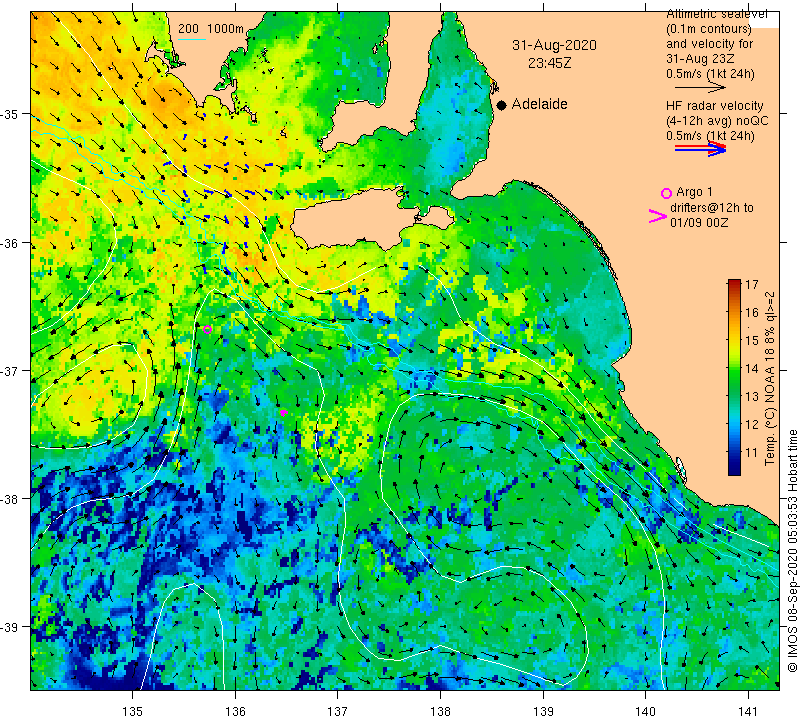This screenshot has height=720, width=800.
Task: Click the '12' colour bar tick label
Action: point(752,425)
